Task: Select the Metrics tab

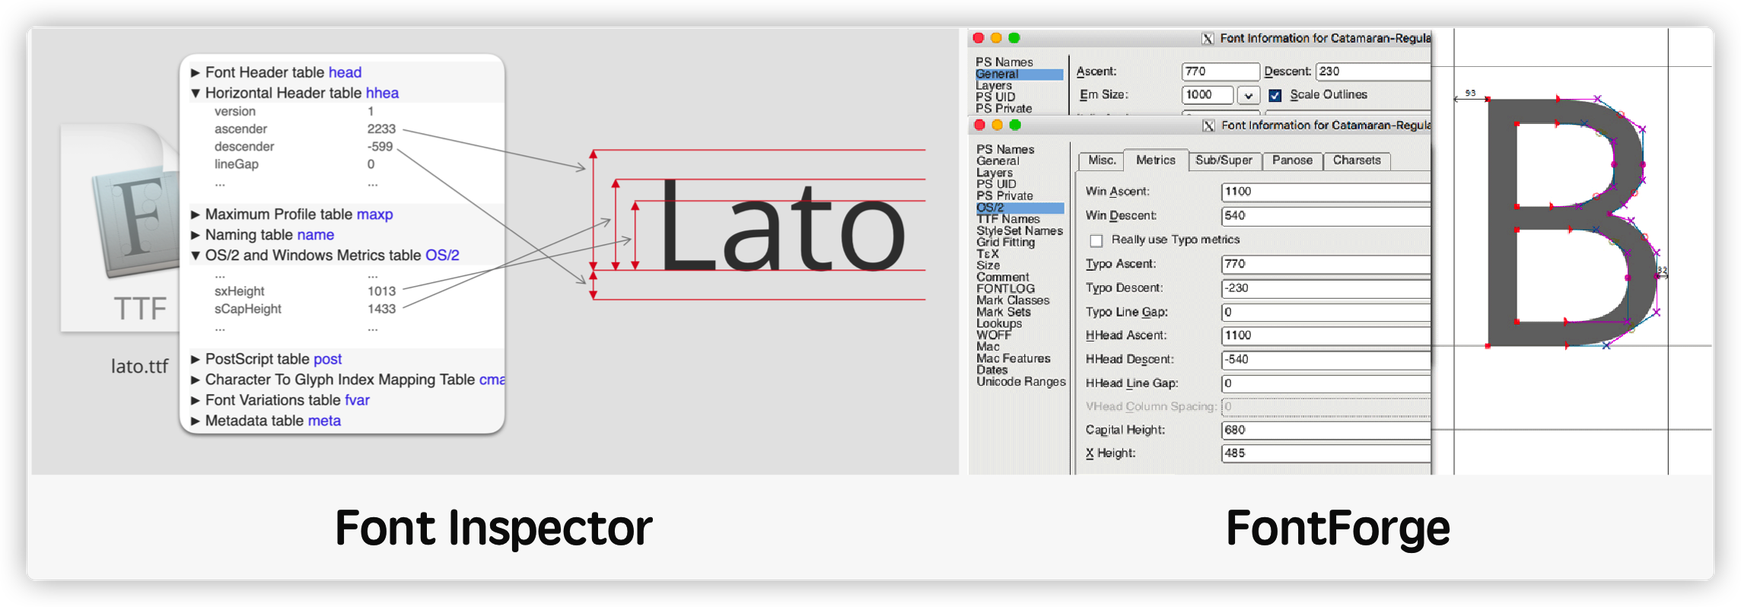Action: click(x=1156, y=160)
